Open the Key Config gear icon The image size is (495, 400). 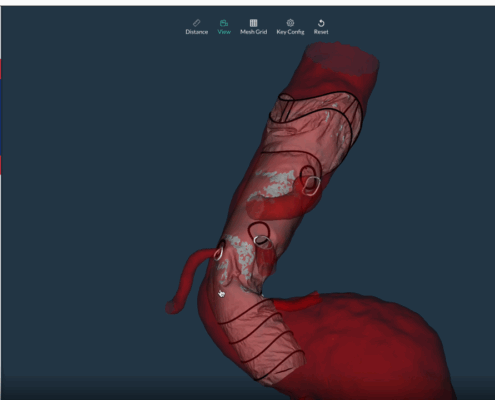(290, 23)
